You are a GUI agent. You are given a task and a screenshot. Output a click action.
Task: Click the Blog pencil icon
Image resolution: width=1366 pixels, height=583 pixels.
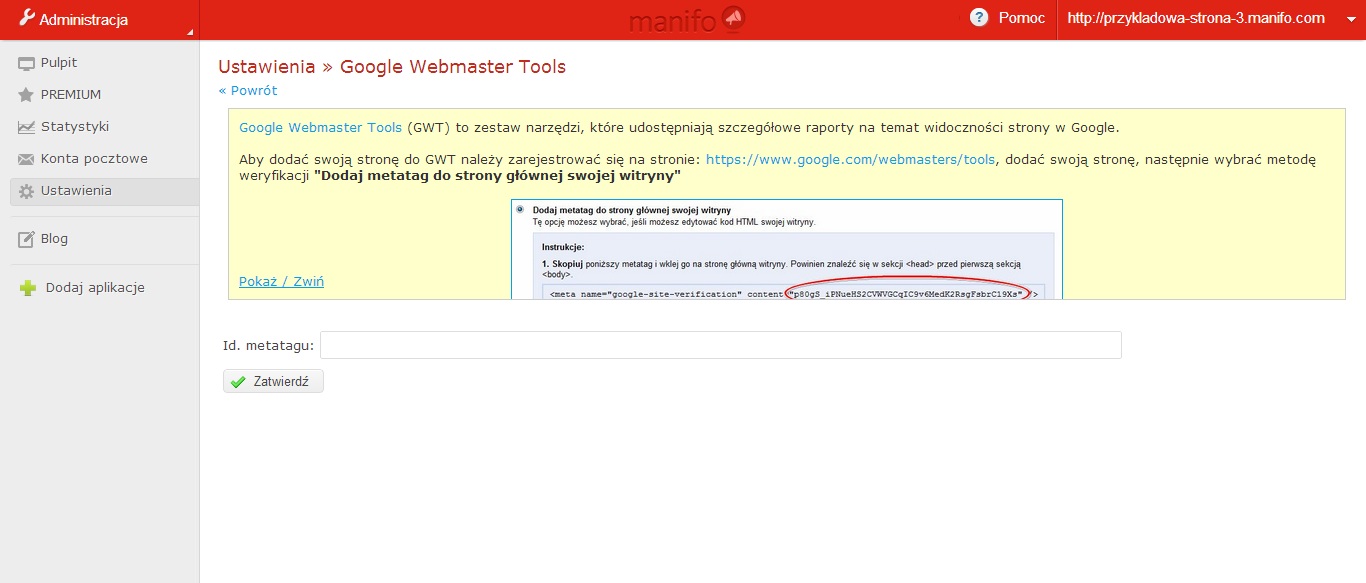(x=27, y=239)
